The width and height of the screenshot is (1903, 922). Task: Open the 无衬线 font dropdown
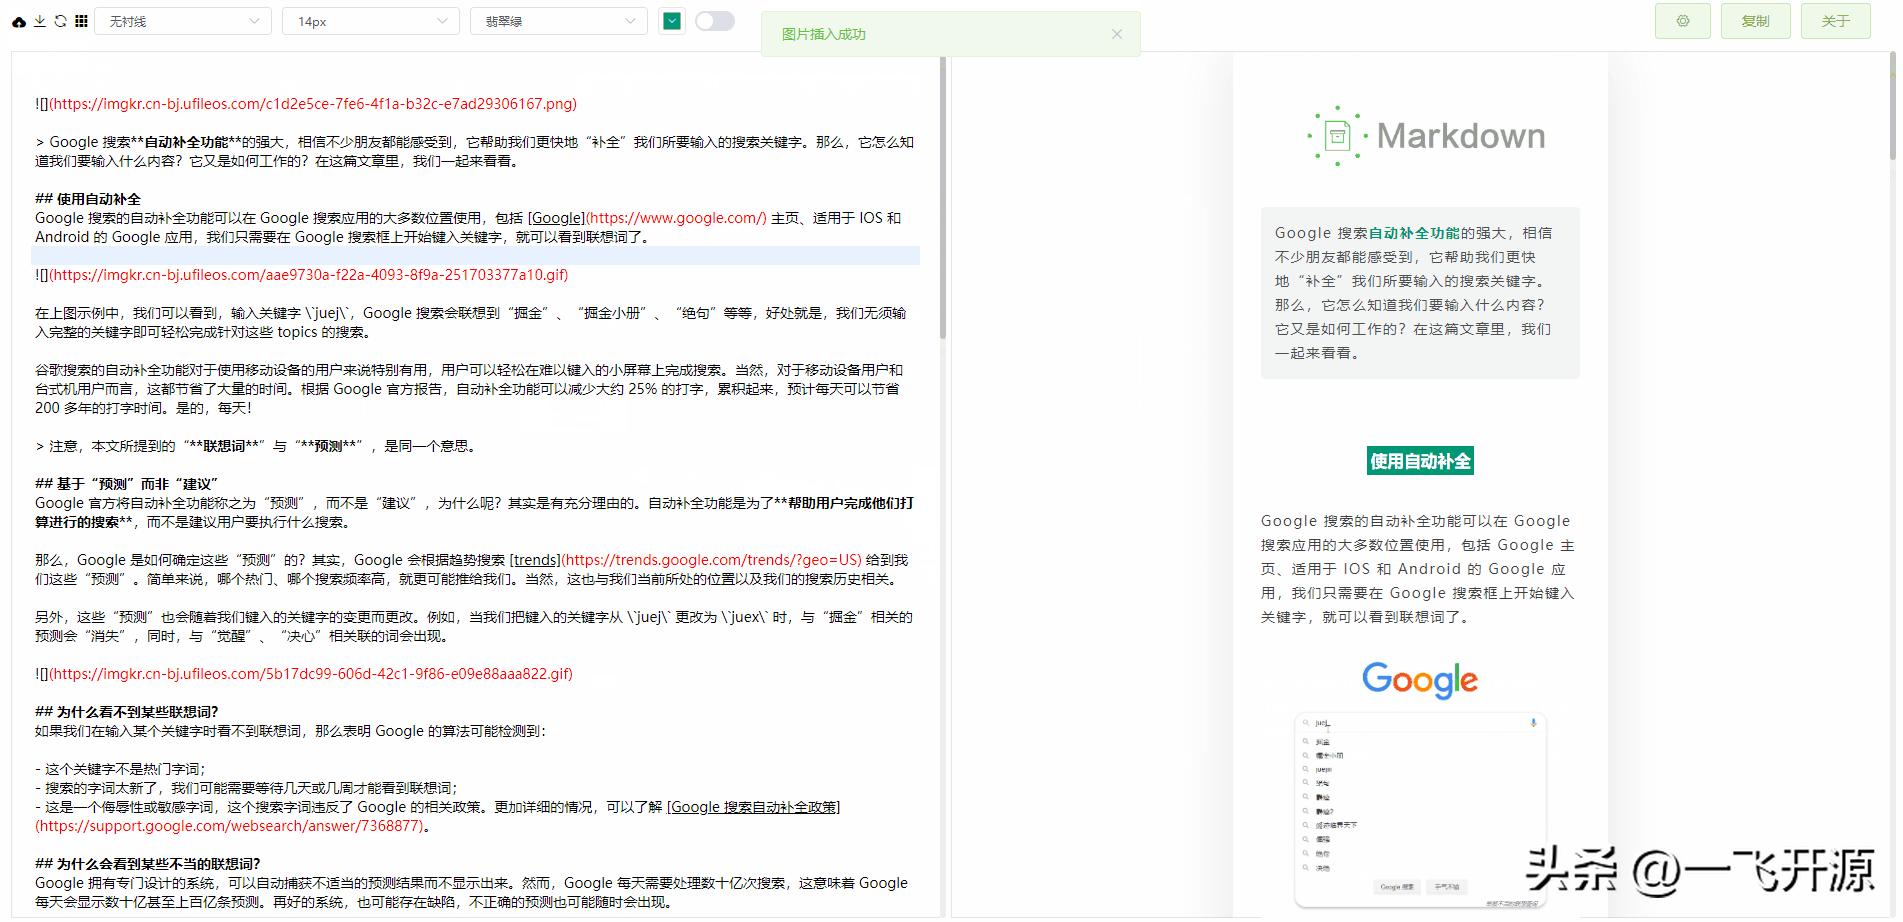pos(182,20)
